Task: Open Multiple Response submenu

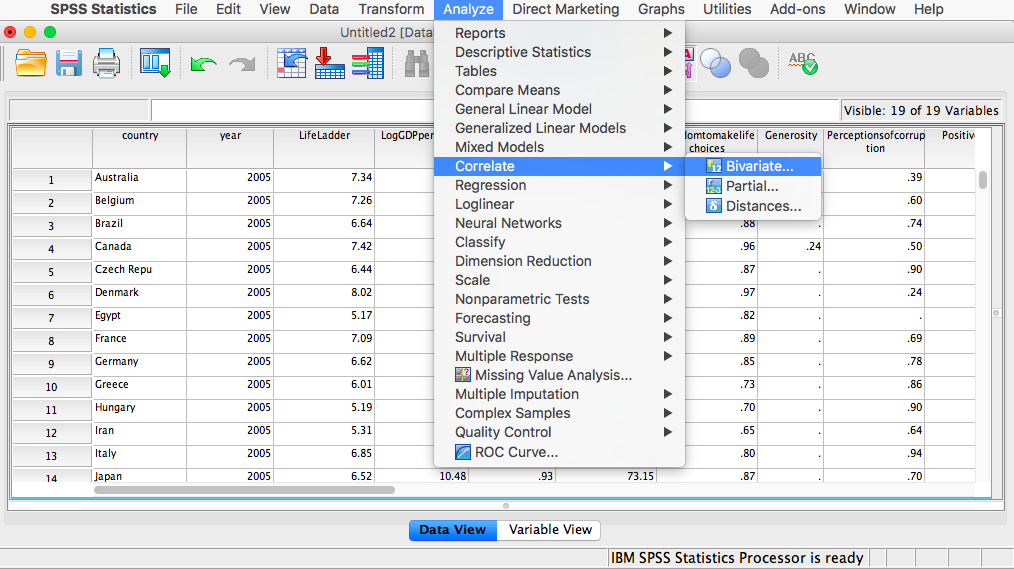Action: point(559,356)
